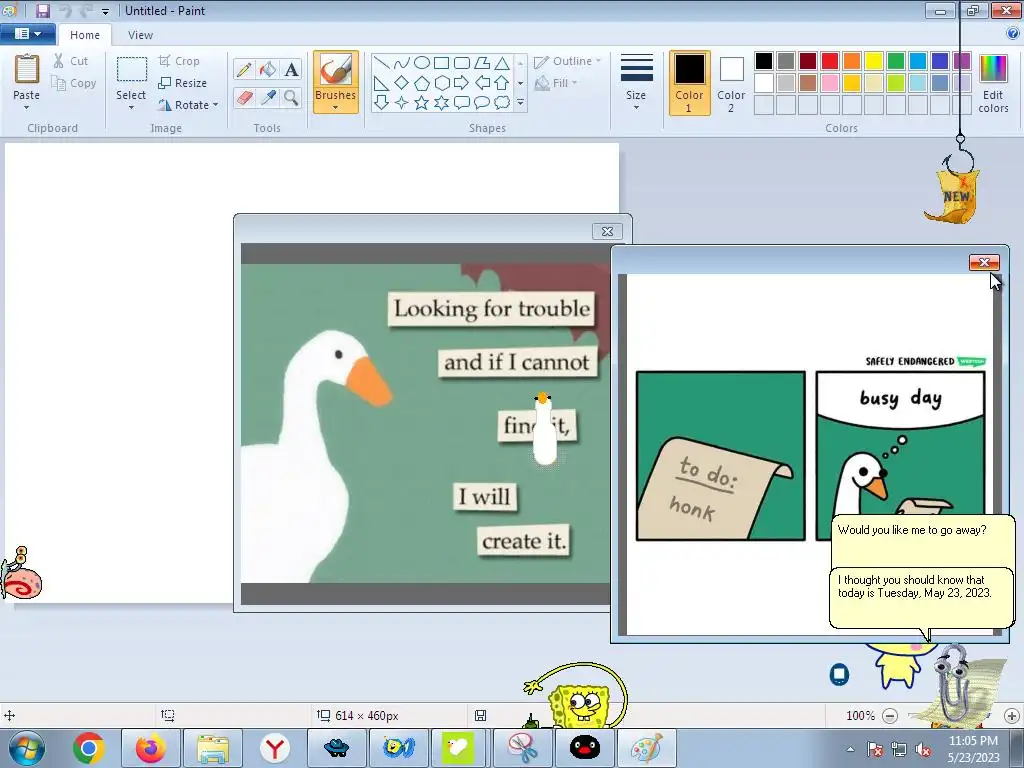This screenshot has height=768, width=1024.
Task: Choose the Rectangle shape
Action: pos(442,63)
